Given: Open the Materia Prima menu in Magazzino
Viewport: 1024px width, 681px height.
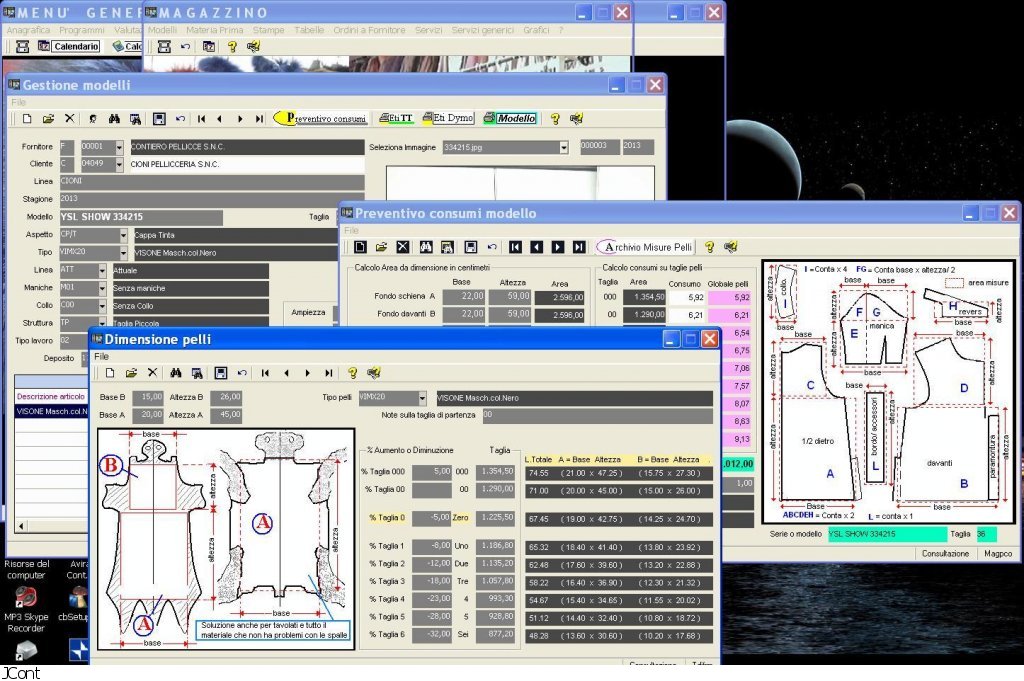Looking at the screenshot, I should coord(214,30).
